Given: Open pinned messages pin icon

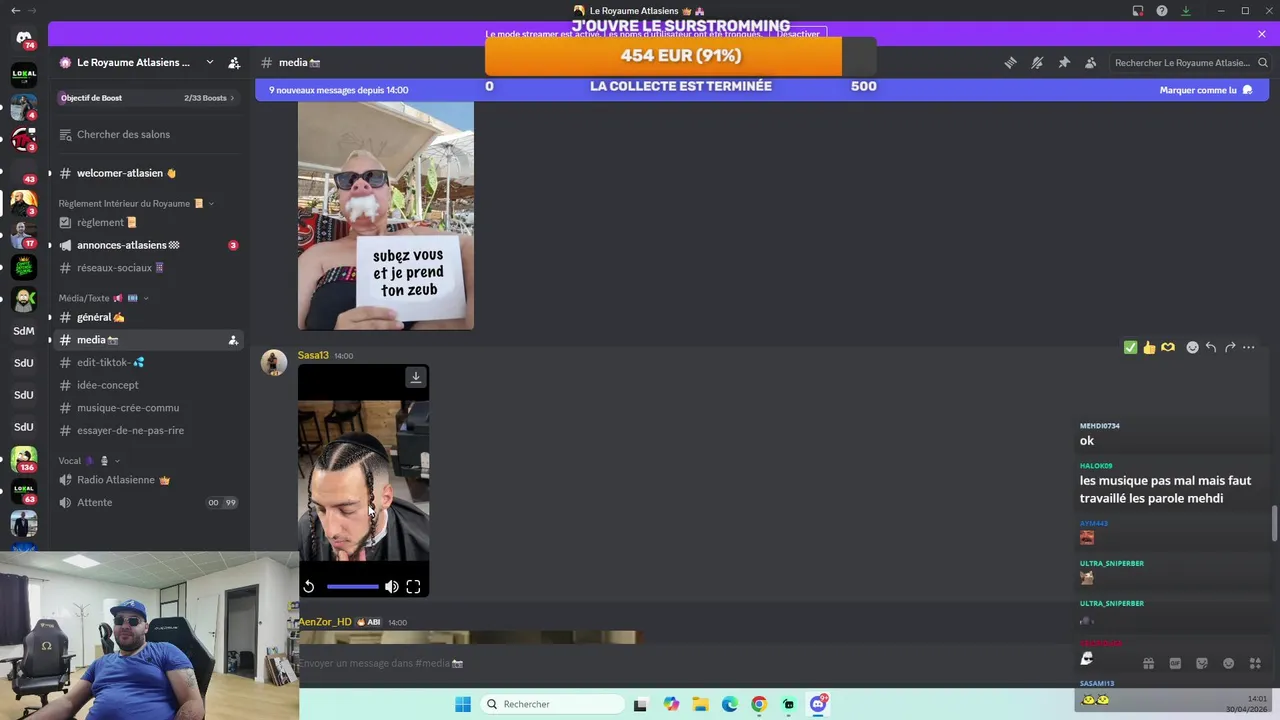Looking at the screenshot, I should click(1064, 62).
